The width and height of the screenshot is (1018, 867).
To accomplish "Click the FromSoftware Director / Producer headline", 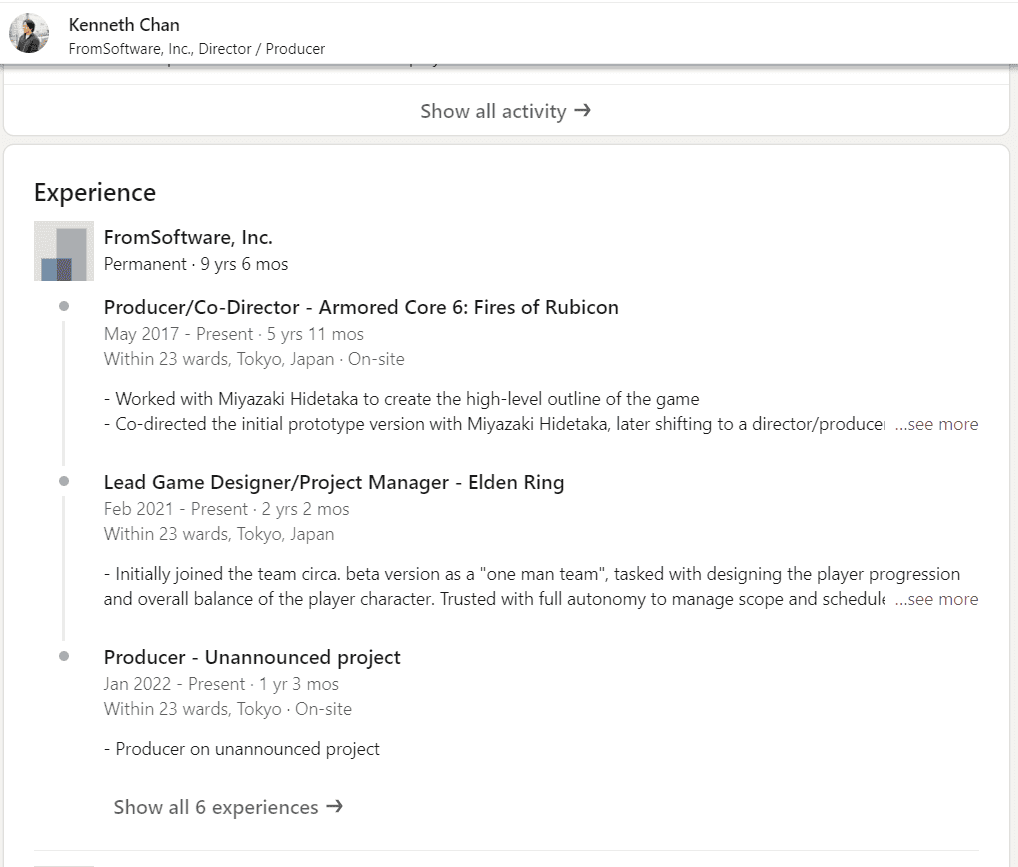I will [196, 48].
